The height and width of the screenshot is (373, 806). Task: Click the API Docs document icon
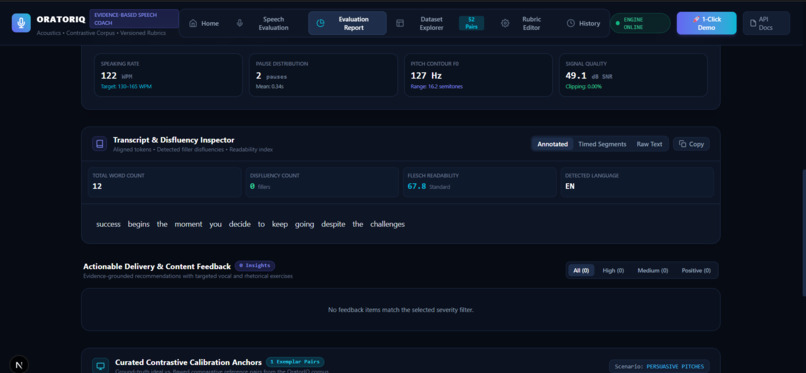click(x=753, y=23)
